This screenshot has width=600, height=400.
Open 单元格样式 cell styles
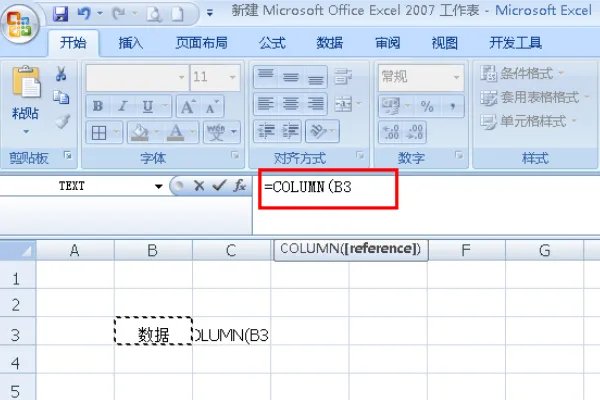528,121
